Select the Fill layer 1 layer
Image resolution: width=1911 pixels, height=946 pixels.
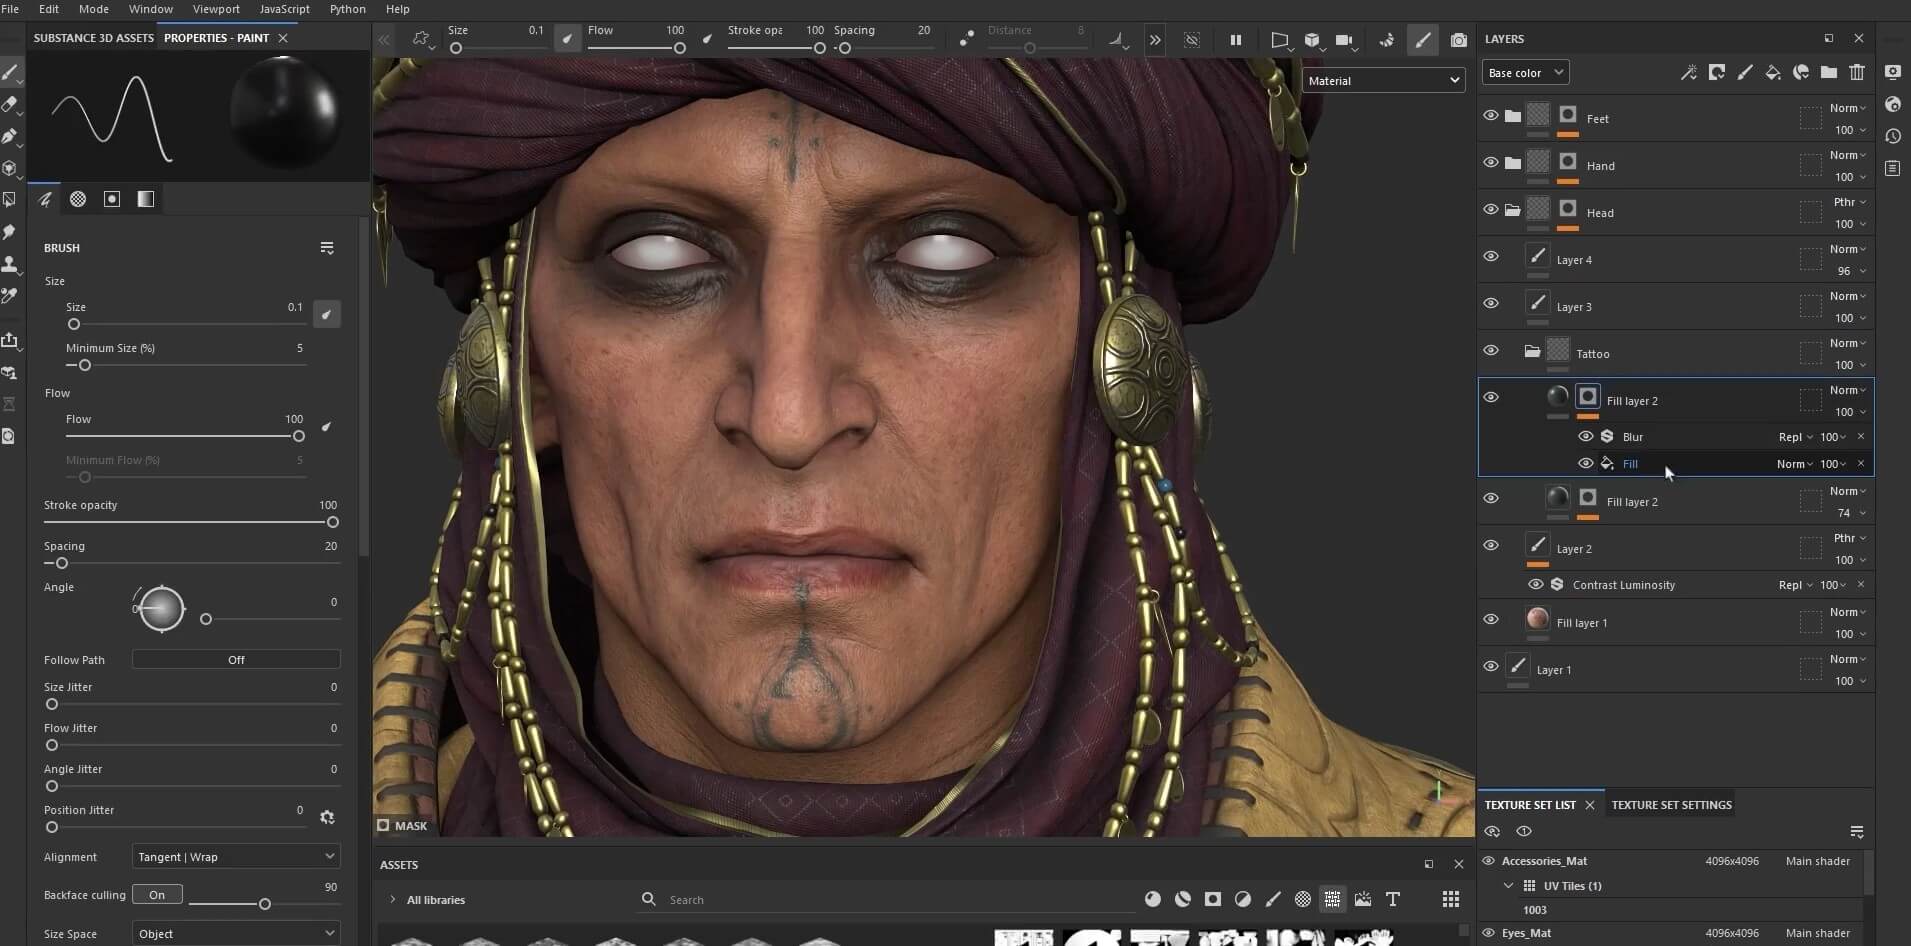click(1582, 623)
